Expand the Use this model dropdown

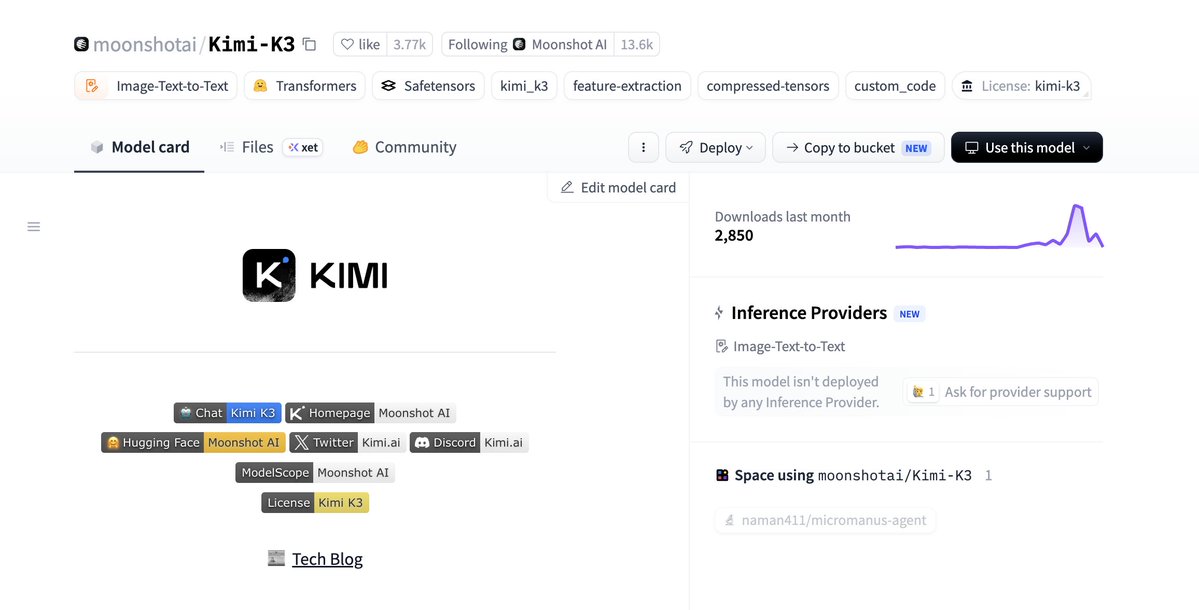coord(1026,148)
